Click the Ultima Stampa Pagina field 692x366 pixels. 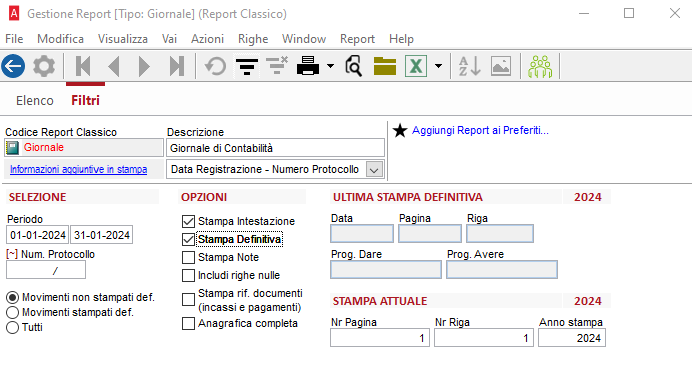point(430,234)
